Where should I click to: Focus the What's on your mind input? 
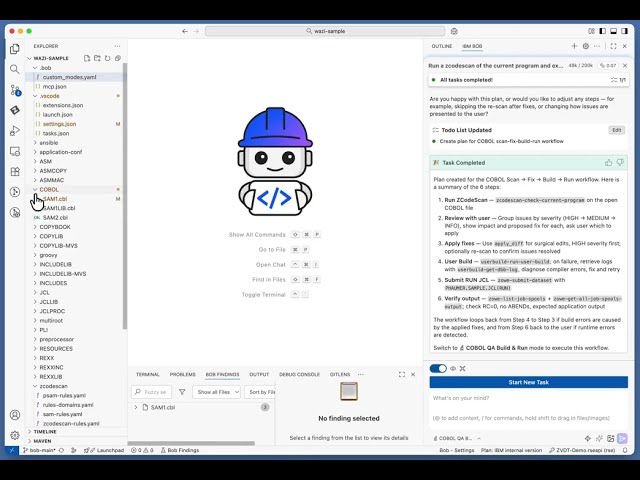pyautogui.click(x=529, y=407)
